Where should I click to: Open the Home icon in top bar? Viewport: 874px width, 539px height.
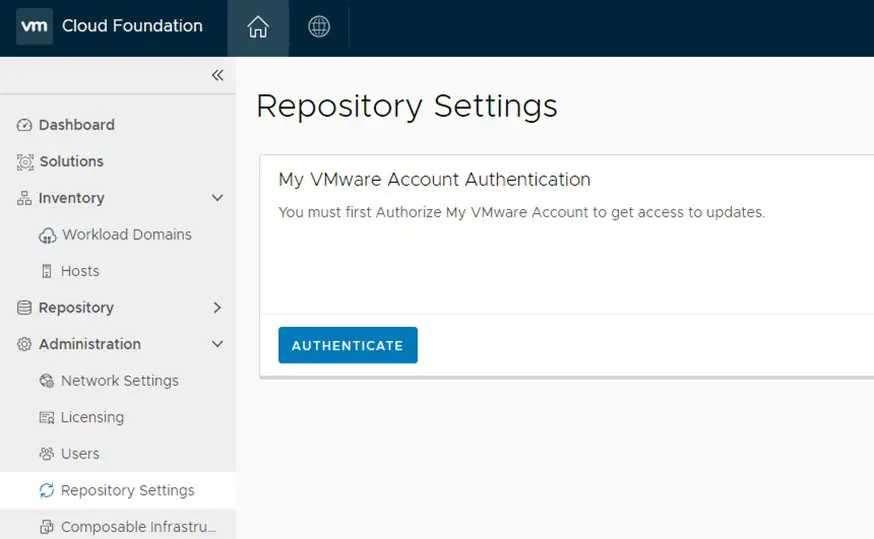click(x=258, y=27)
